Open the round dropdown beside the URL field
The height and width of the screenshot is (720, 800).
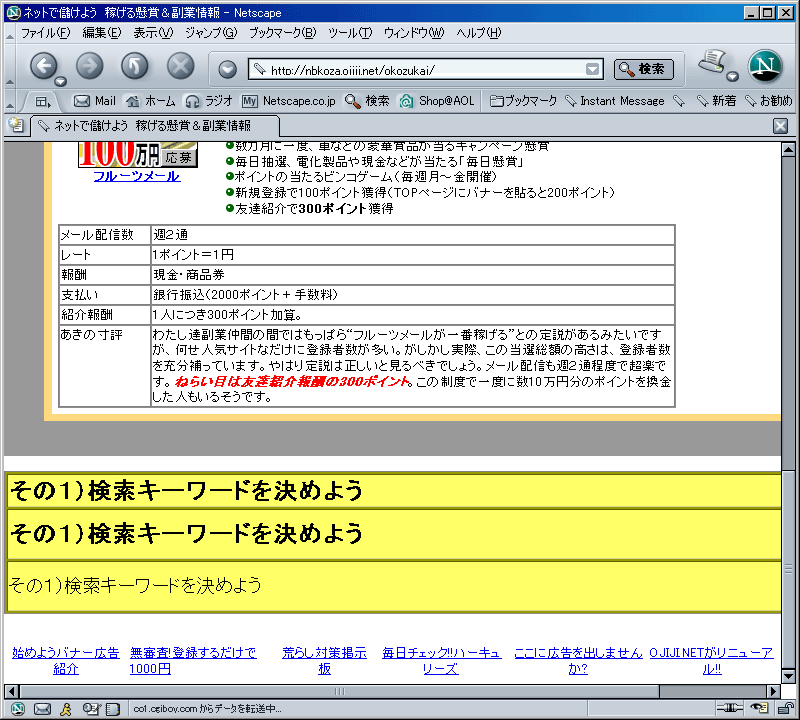(228, 69)
